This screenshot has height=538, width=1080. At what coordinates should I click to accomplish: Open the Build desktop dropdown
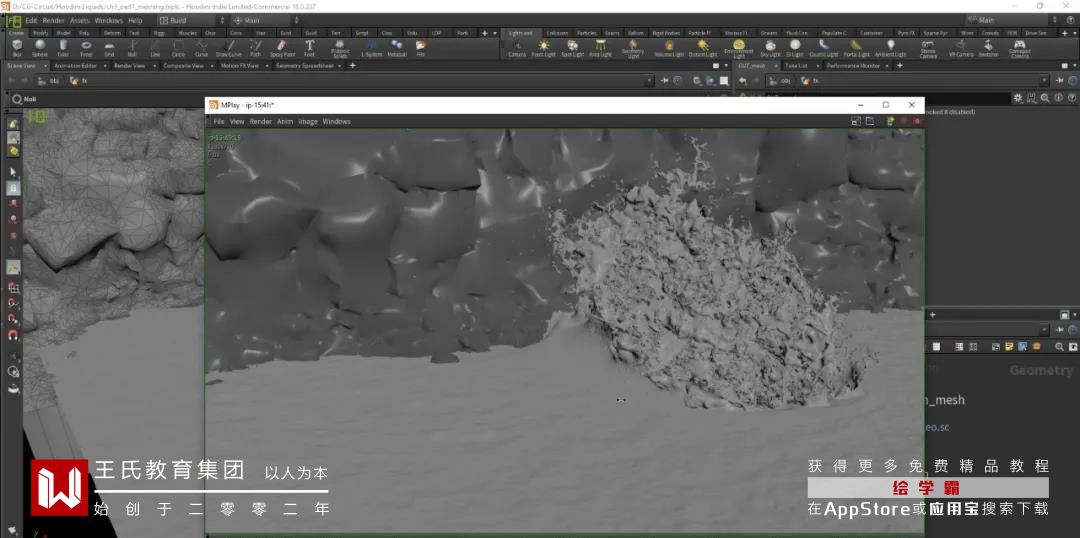[x=194, y=21]
